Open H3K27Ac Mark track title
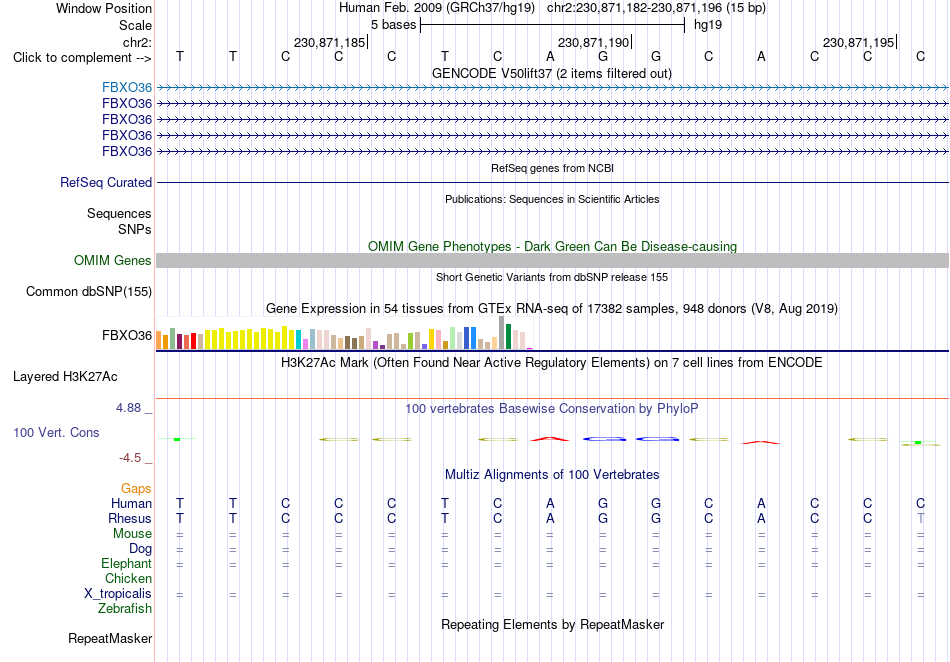Viewport: 950px width, 662px height. [x=552, y=362]
